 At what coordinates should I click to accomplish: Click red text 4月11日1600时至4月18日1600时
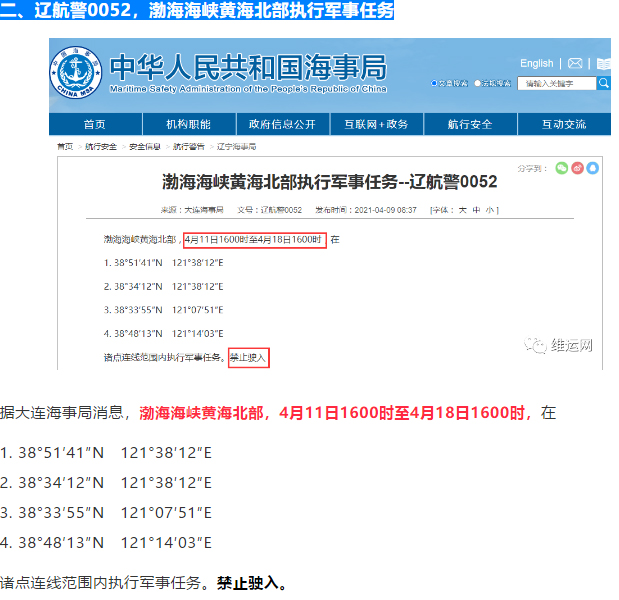click(x=402, y=413)
